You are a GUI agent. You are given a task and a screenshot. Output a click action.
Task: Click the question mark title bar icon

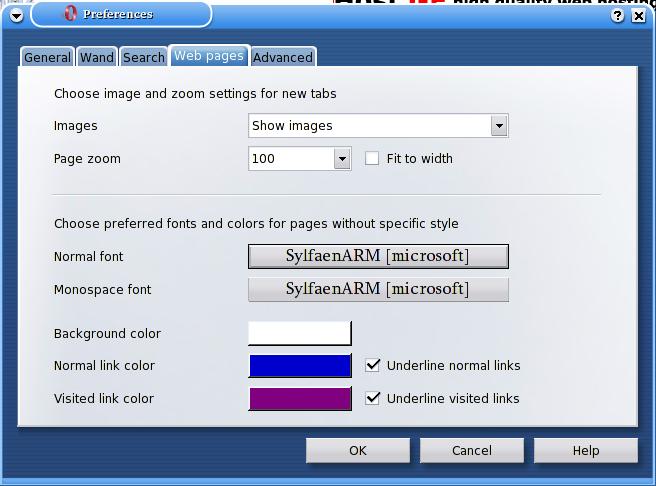(617, 15)
